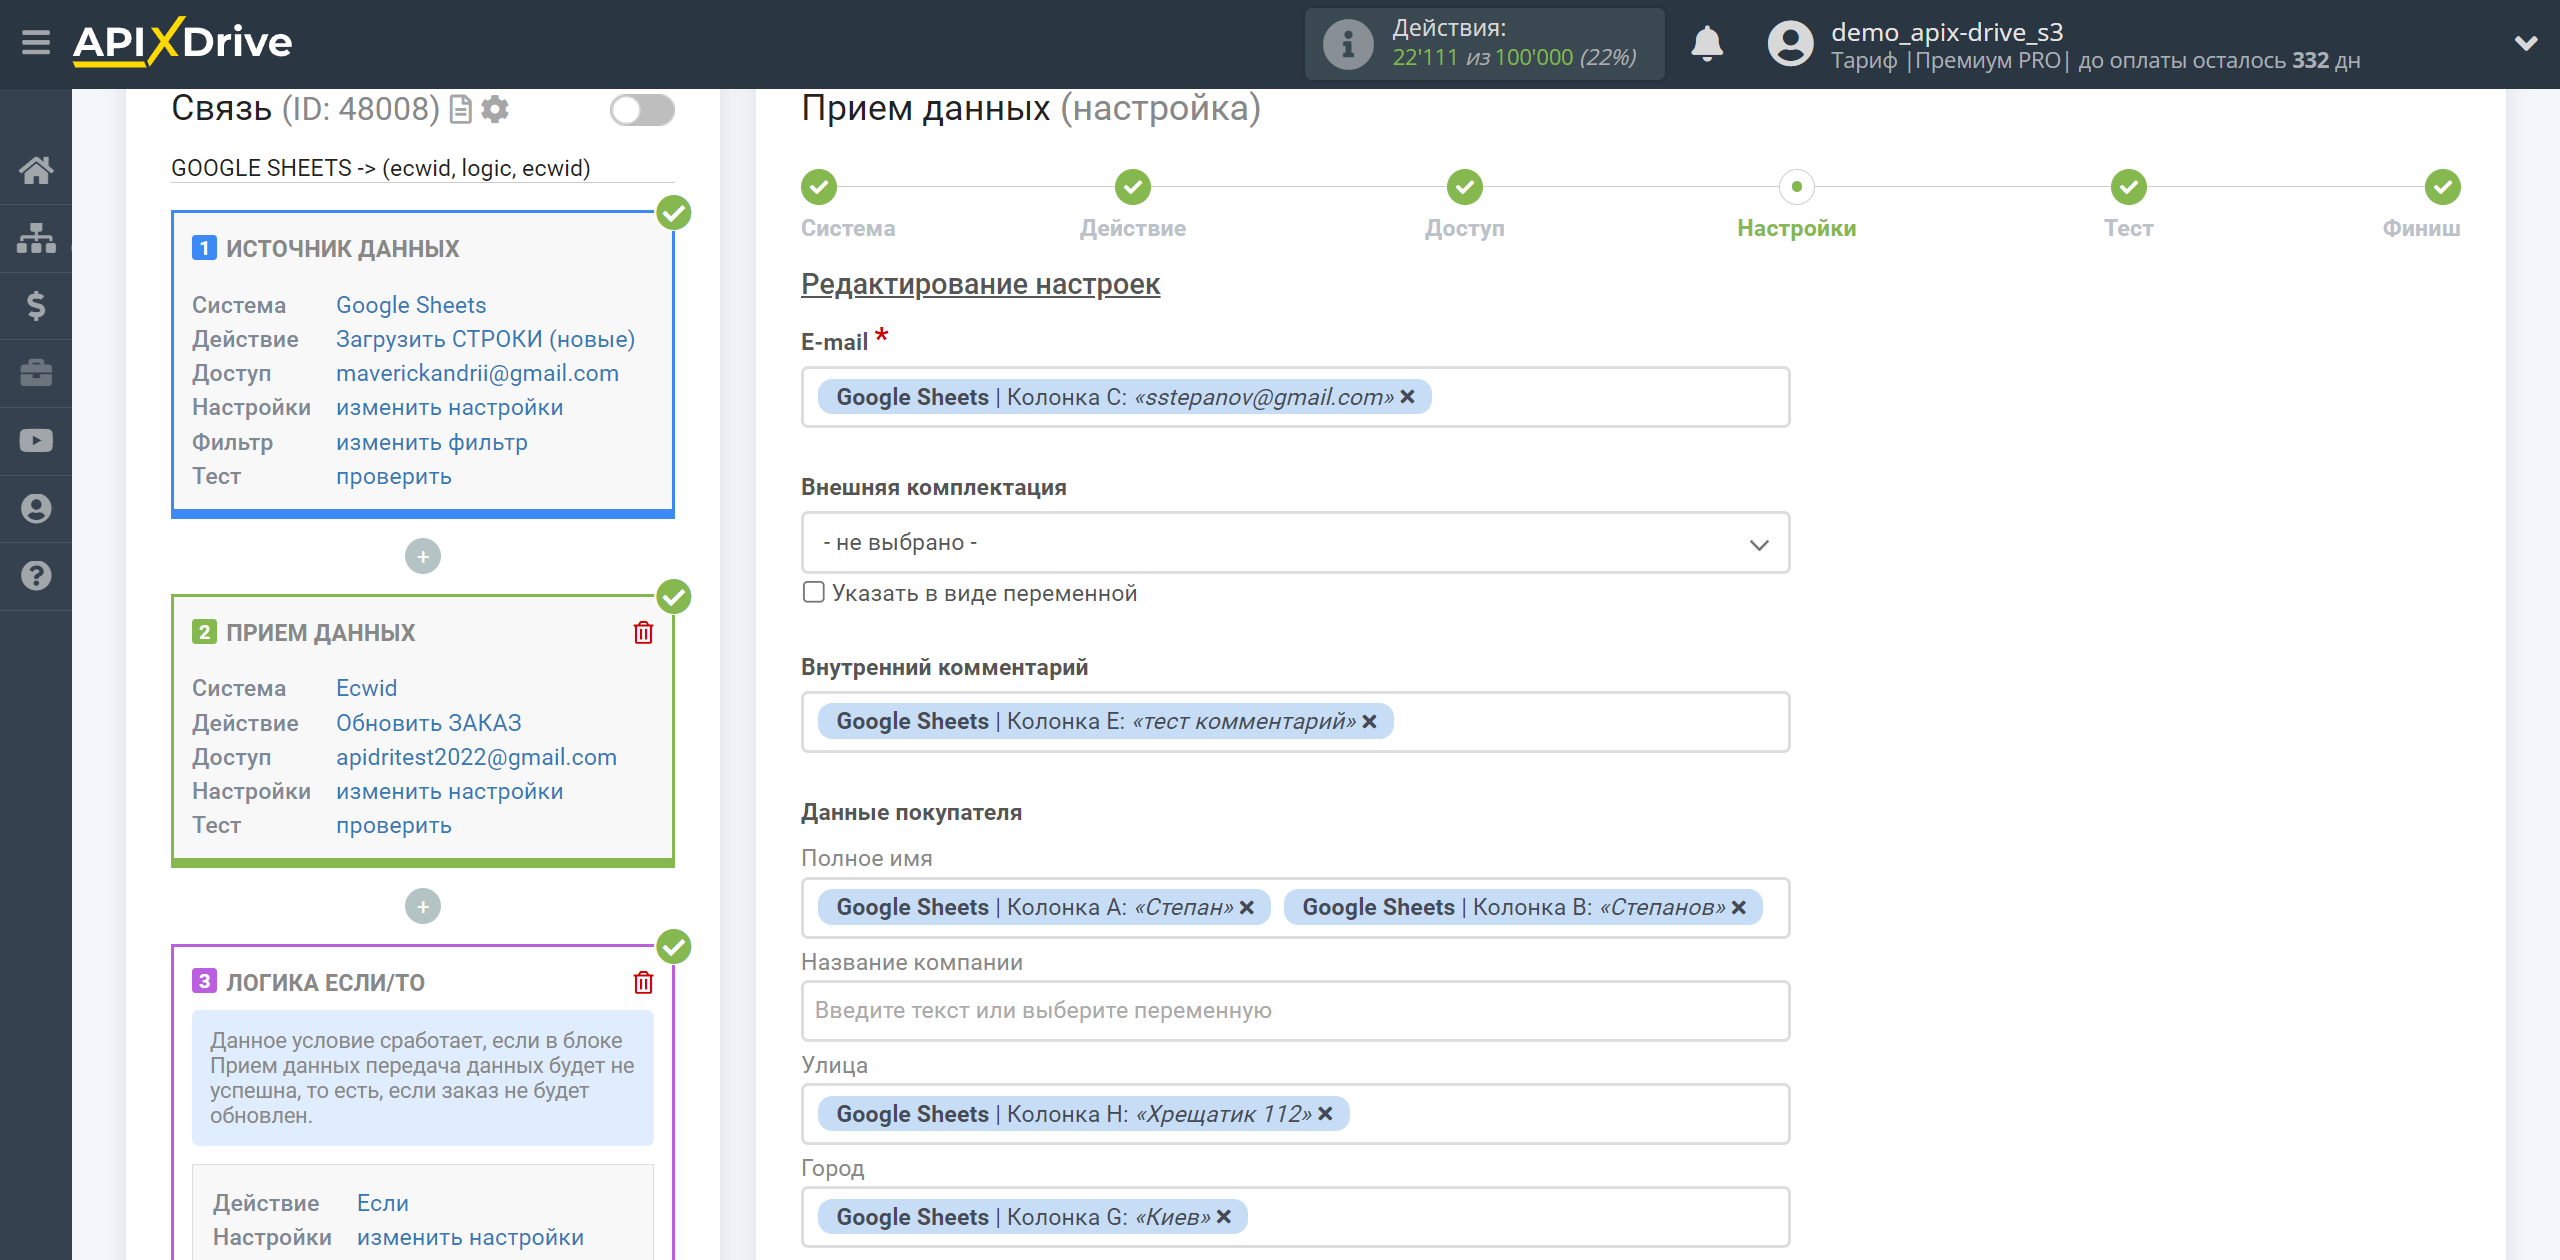Open notifications bell
Viewport: 2560px width, 1260px height.
tap(1707, 44)
